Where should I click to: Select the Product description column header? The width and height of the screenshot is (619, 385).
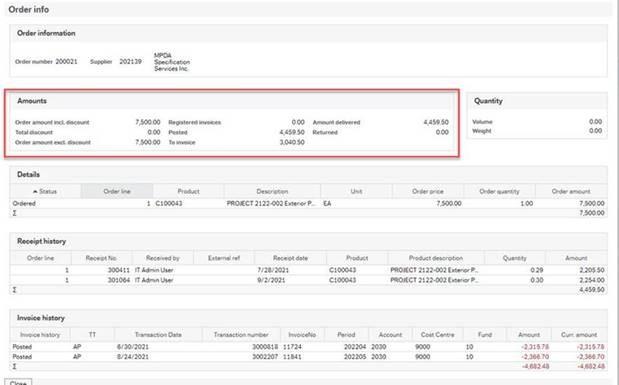[436, 258]
